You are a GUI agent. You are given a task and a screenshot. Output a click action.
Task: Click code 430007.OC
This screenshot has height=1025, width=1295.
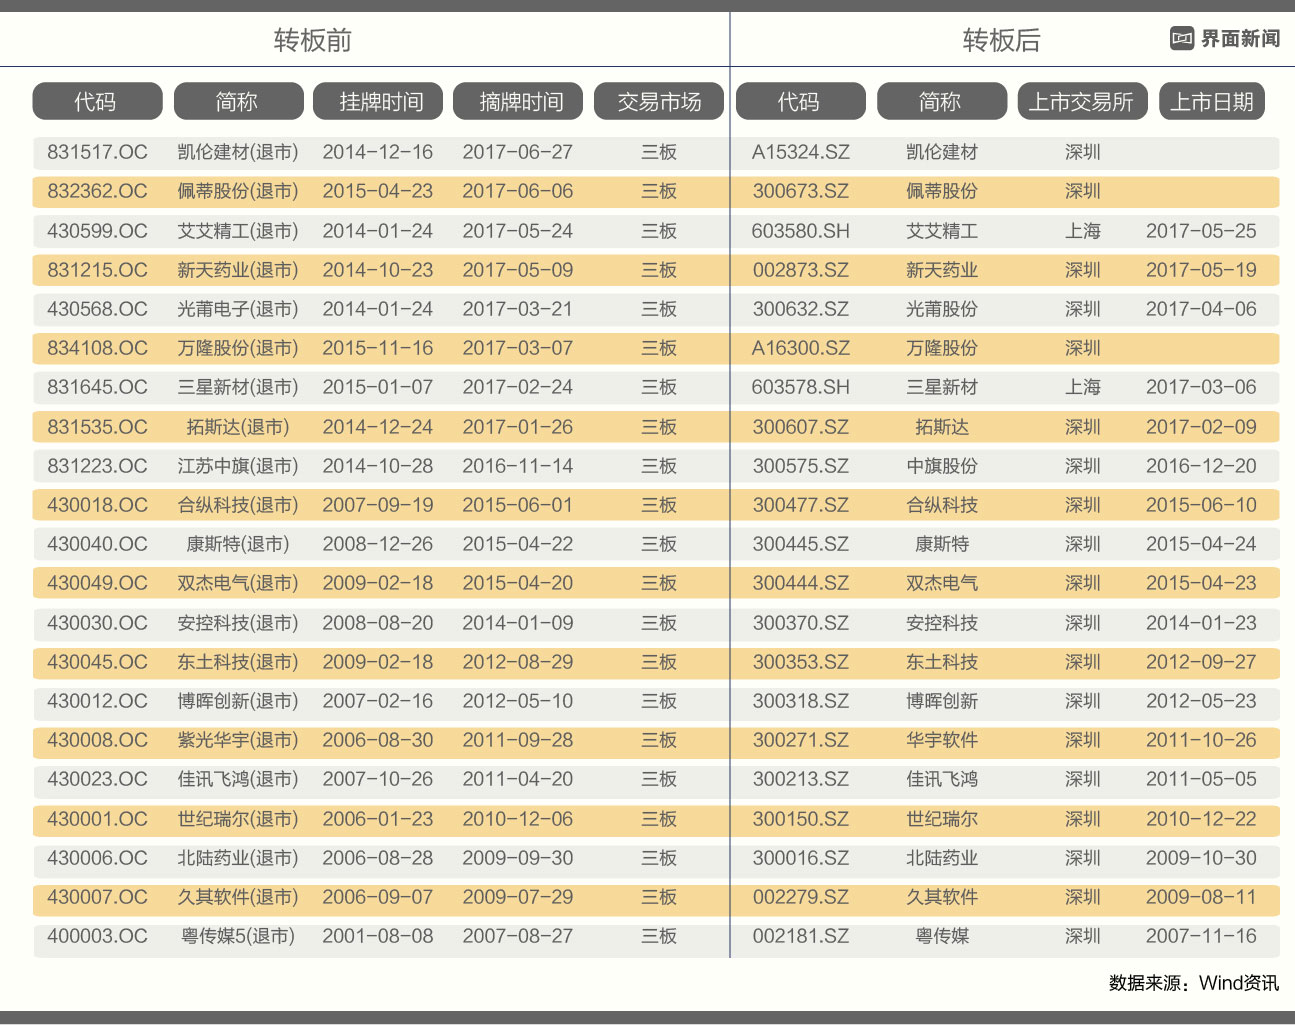[x=97, y=897]
